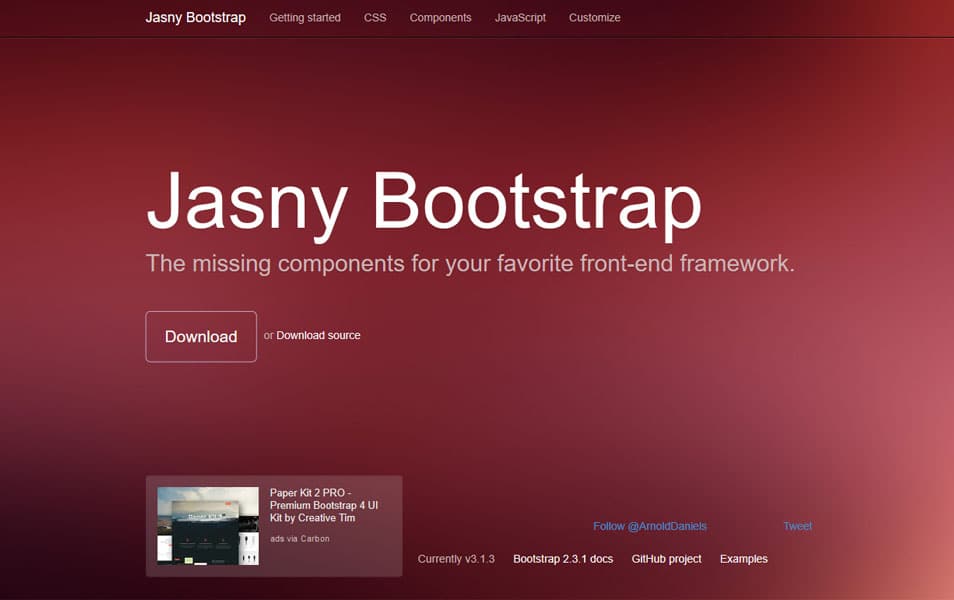Screen dimensions: 954x600
Task: Click the Tweet button
Action: pyautogui.click(x=797, y=525)
